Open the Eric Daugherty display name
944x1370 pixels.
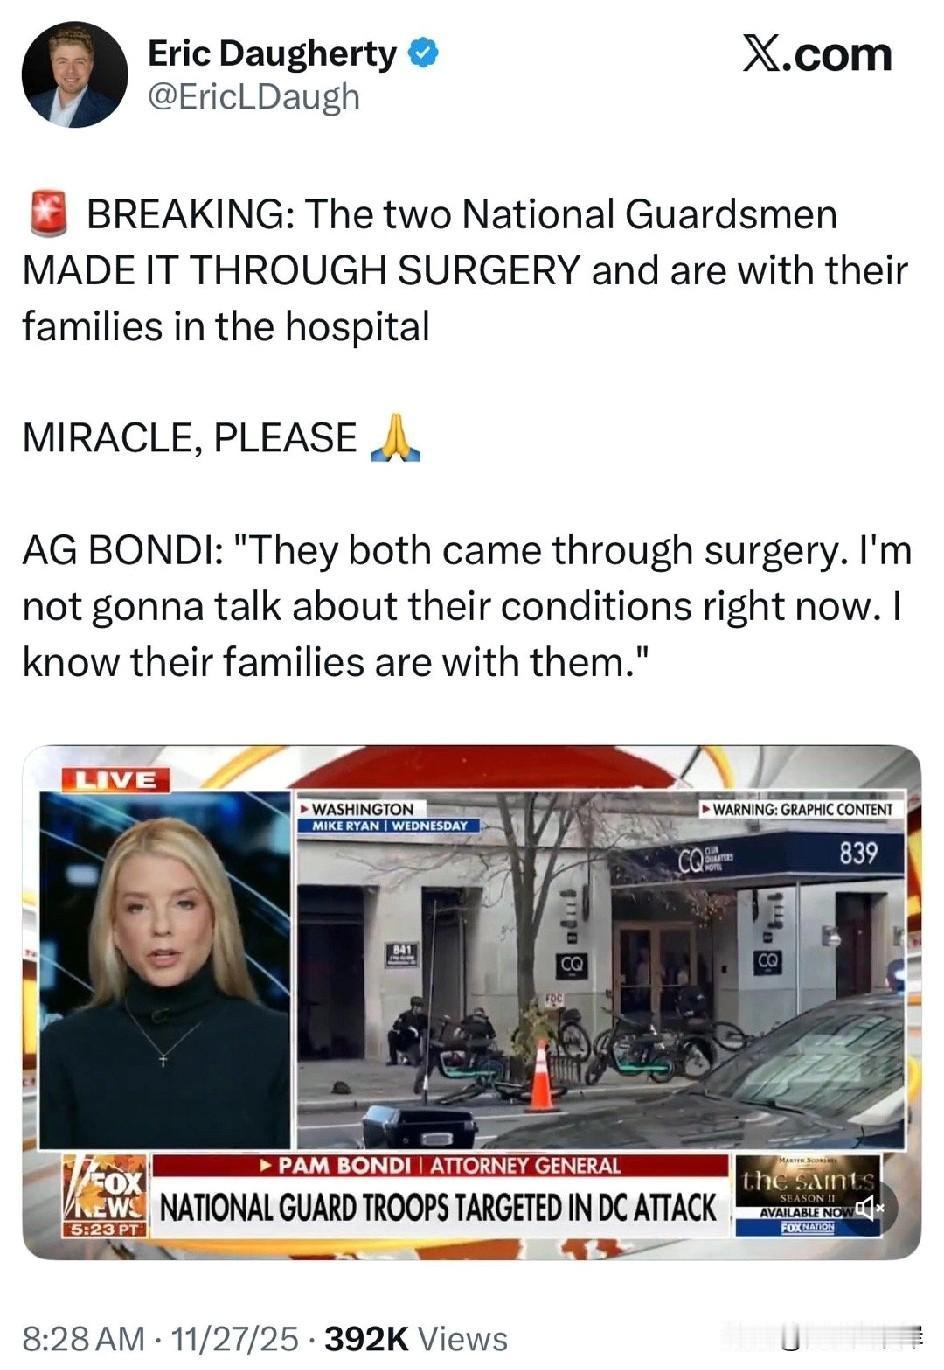coord(272,53)
